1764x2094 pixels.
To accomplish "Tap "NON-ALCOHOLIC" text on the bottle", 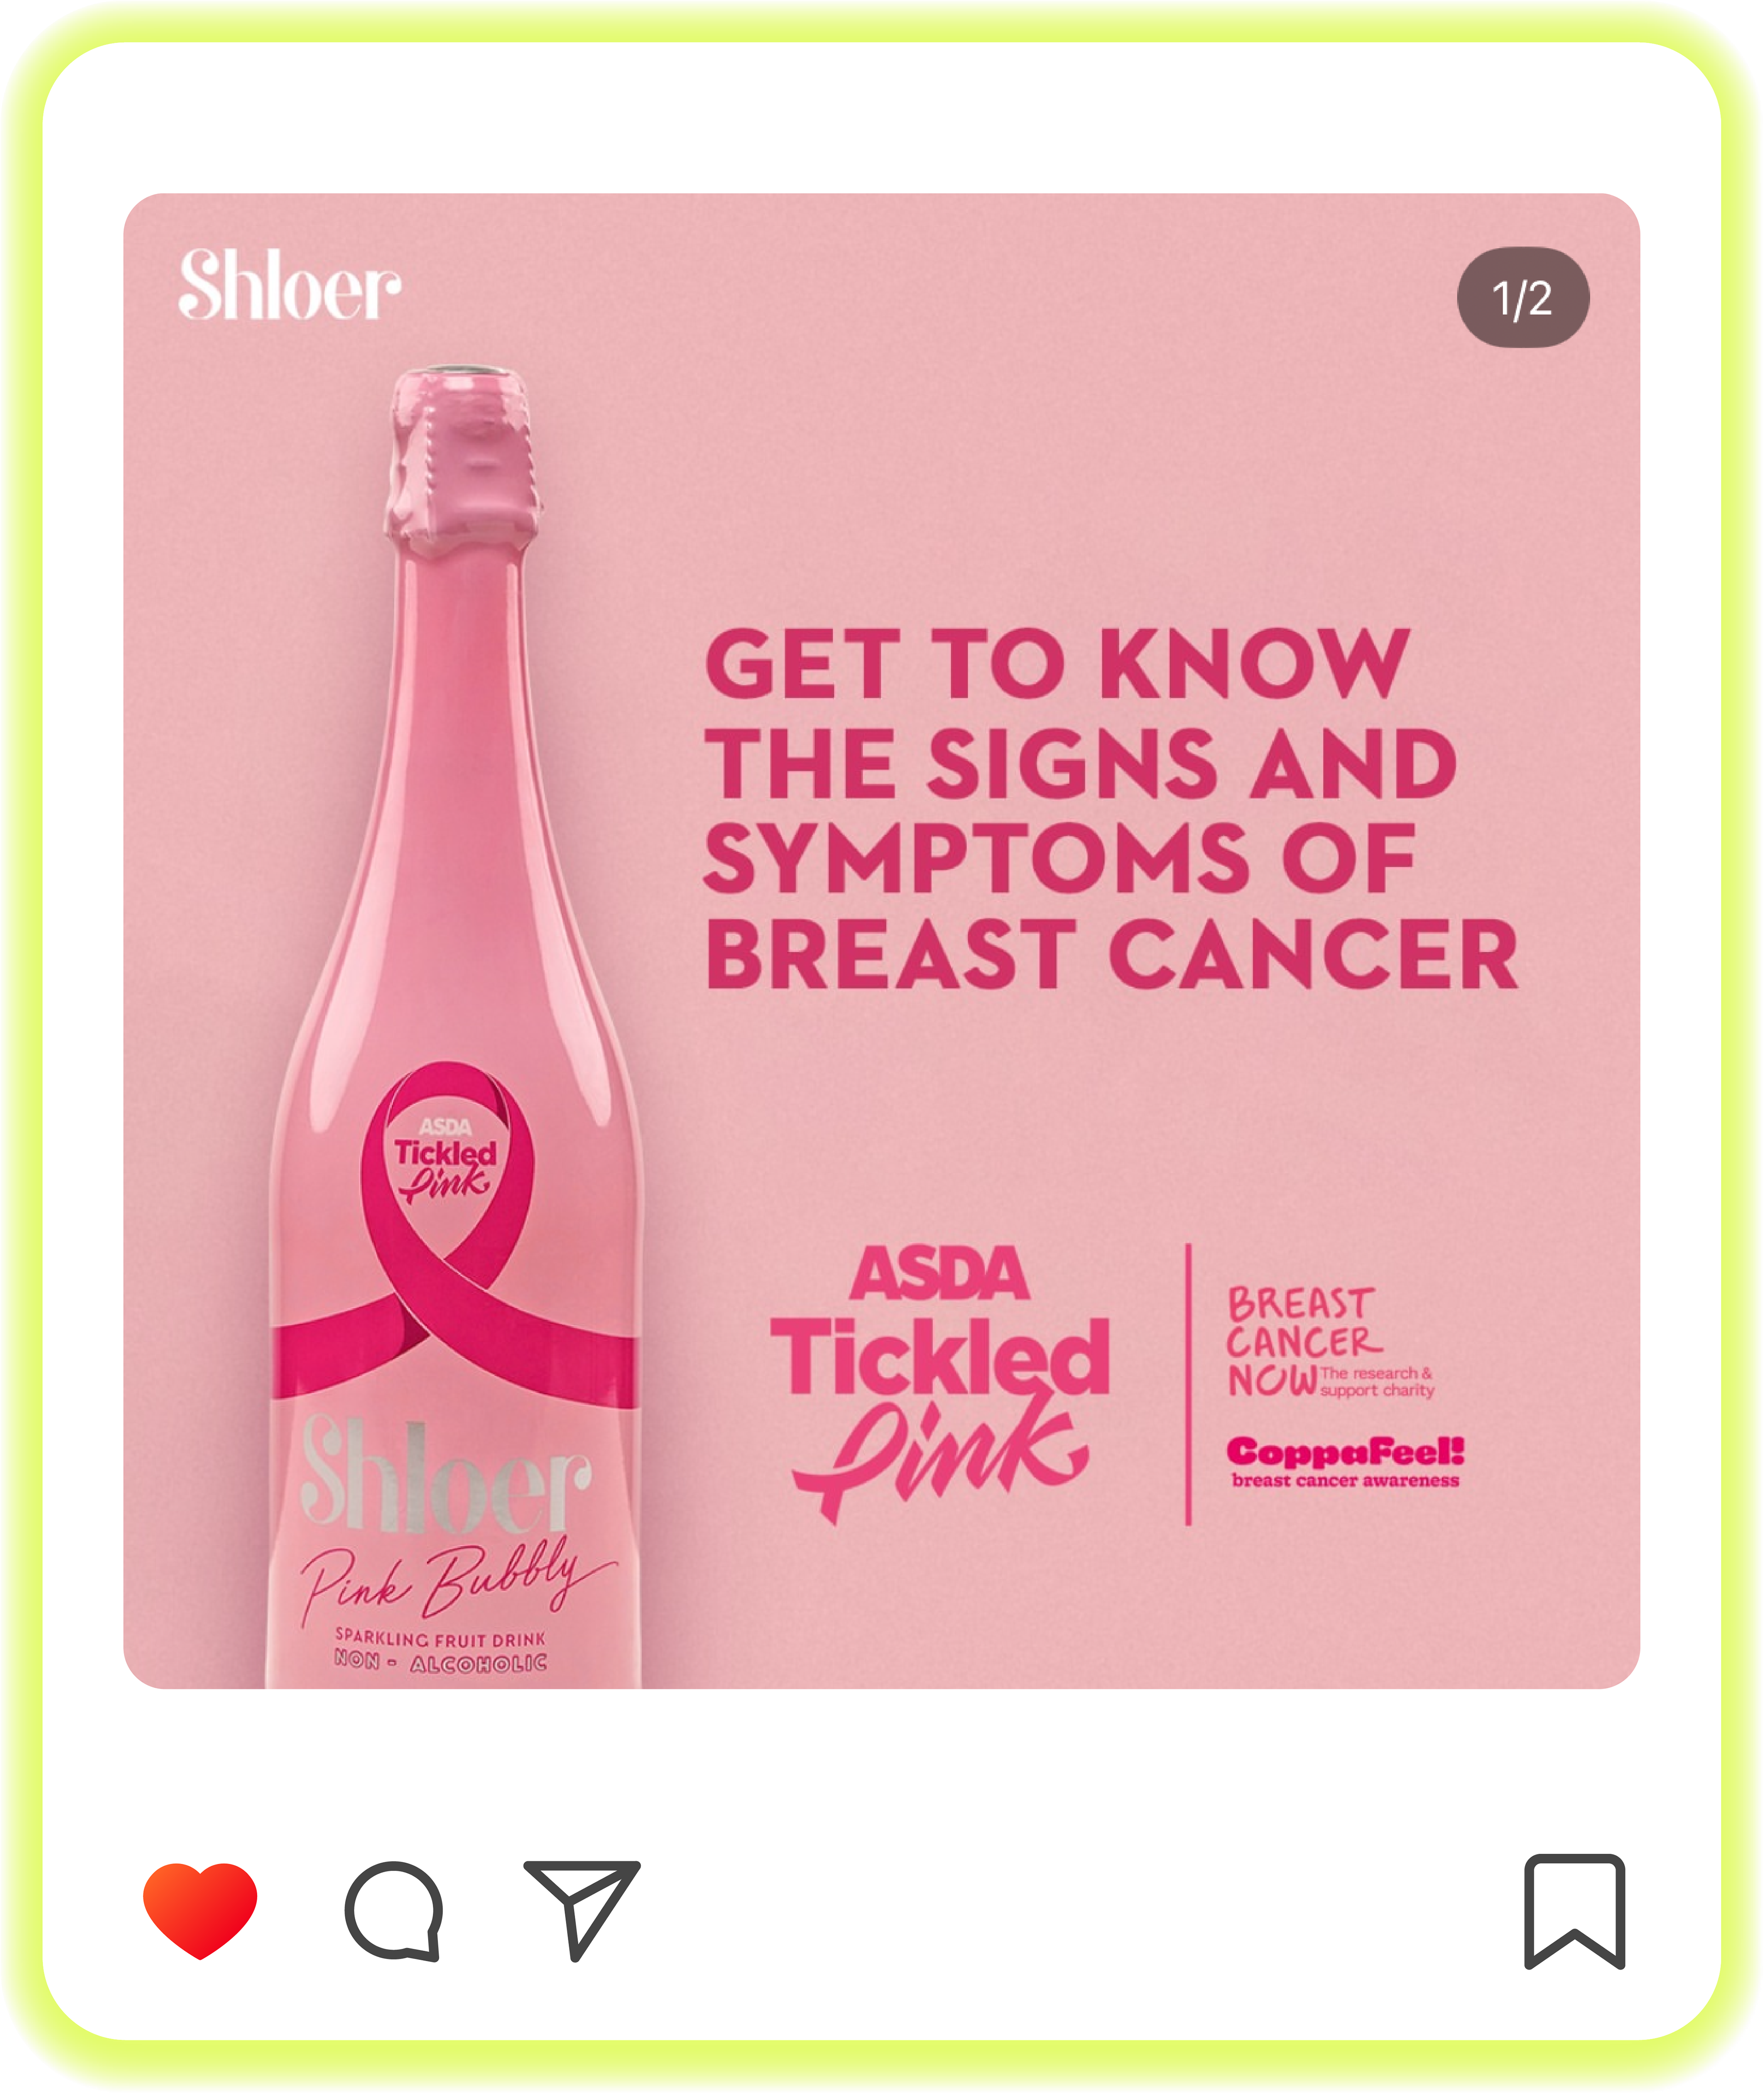I will pos(441,1662).
